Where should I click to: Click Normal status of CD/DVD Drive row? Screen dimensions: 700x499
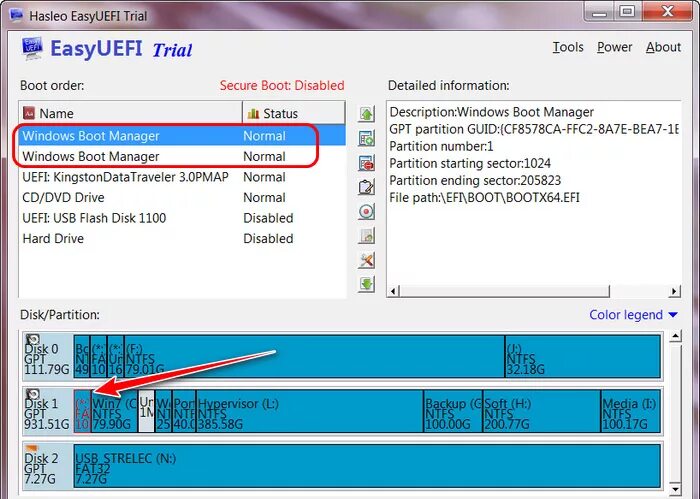coord(264,197)
